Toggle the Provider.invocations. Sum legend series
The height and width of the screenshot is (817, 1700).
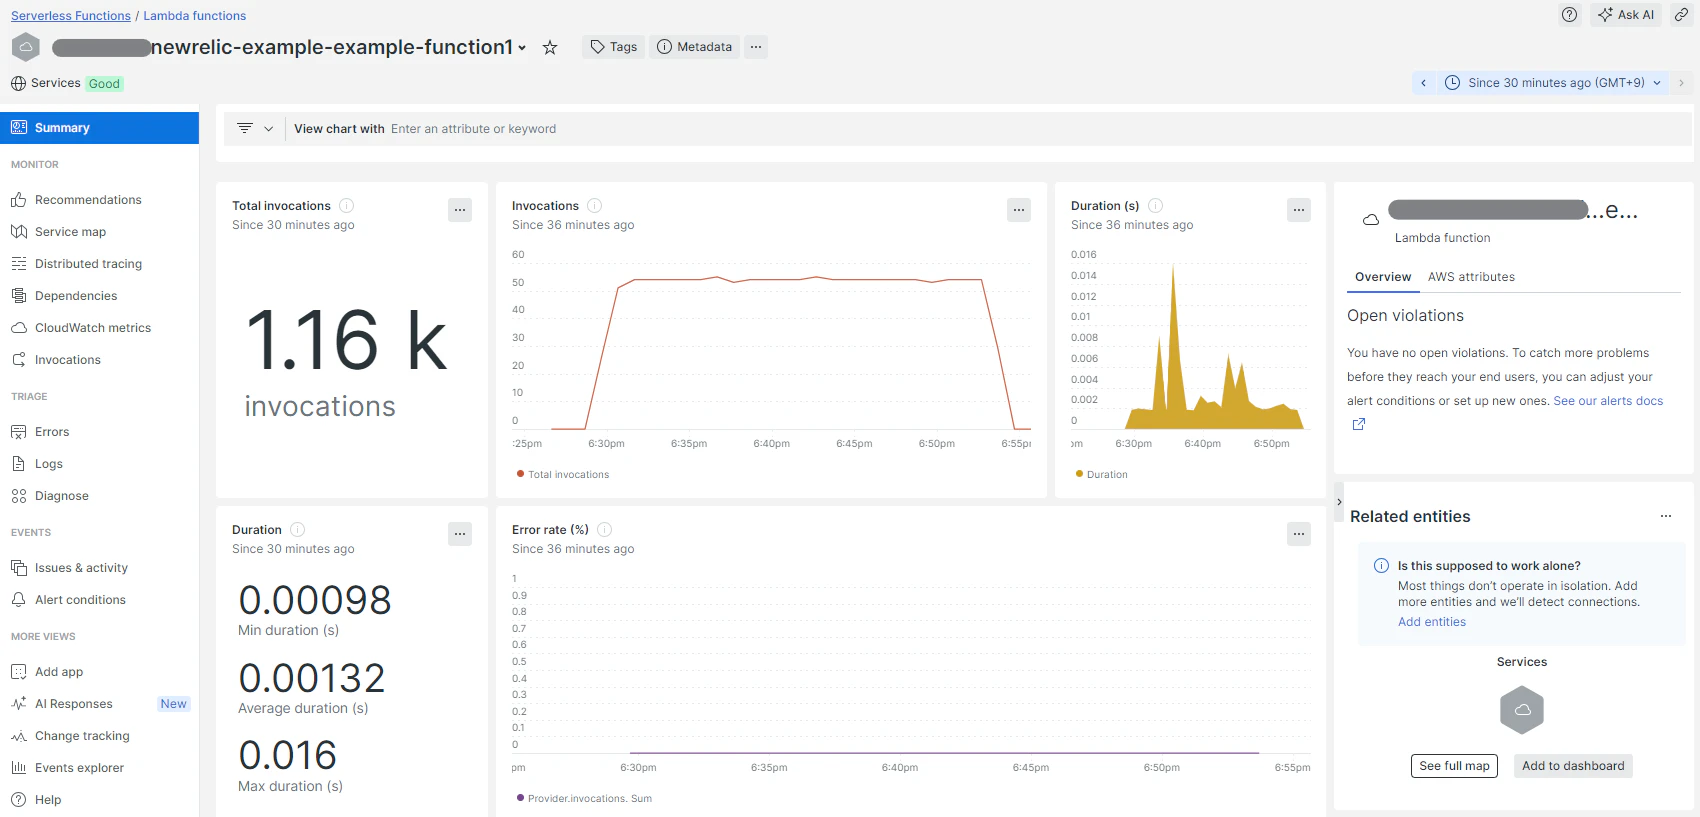584,799
